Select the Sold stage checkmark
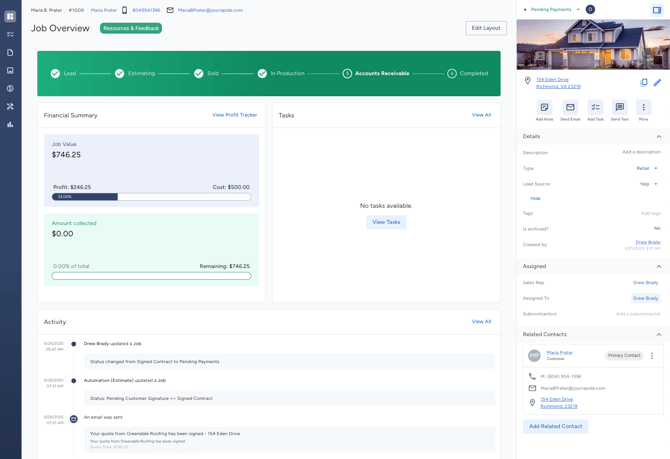The height and width of the screenshot is (459, 670). [199, 74]
